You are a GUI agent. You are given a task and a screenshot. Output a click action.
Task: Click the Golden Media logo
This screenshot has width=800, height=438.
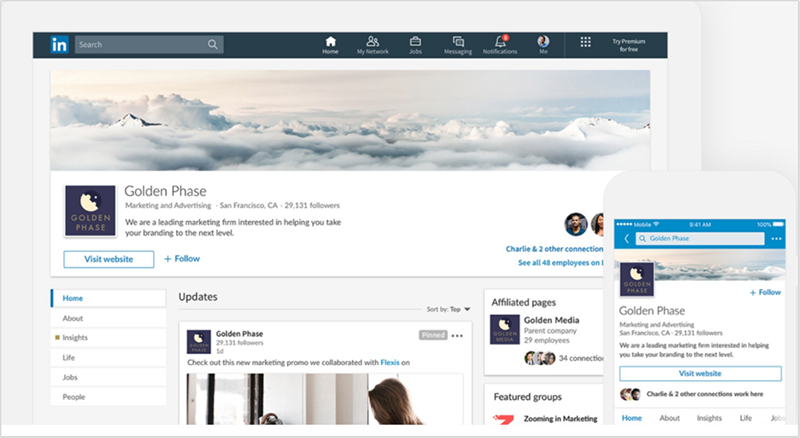[505, 329]
